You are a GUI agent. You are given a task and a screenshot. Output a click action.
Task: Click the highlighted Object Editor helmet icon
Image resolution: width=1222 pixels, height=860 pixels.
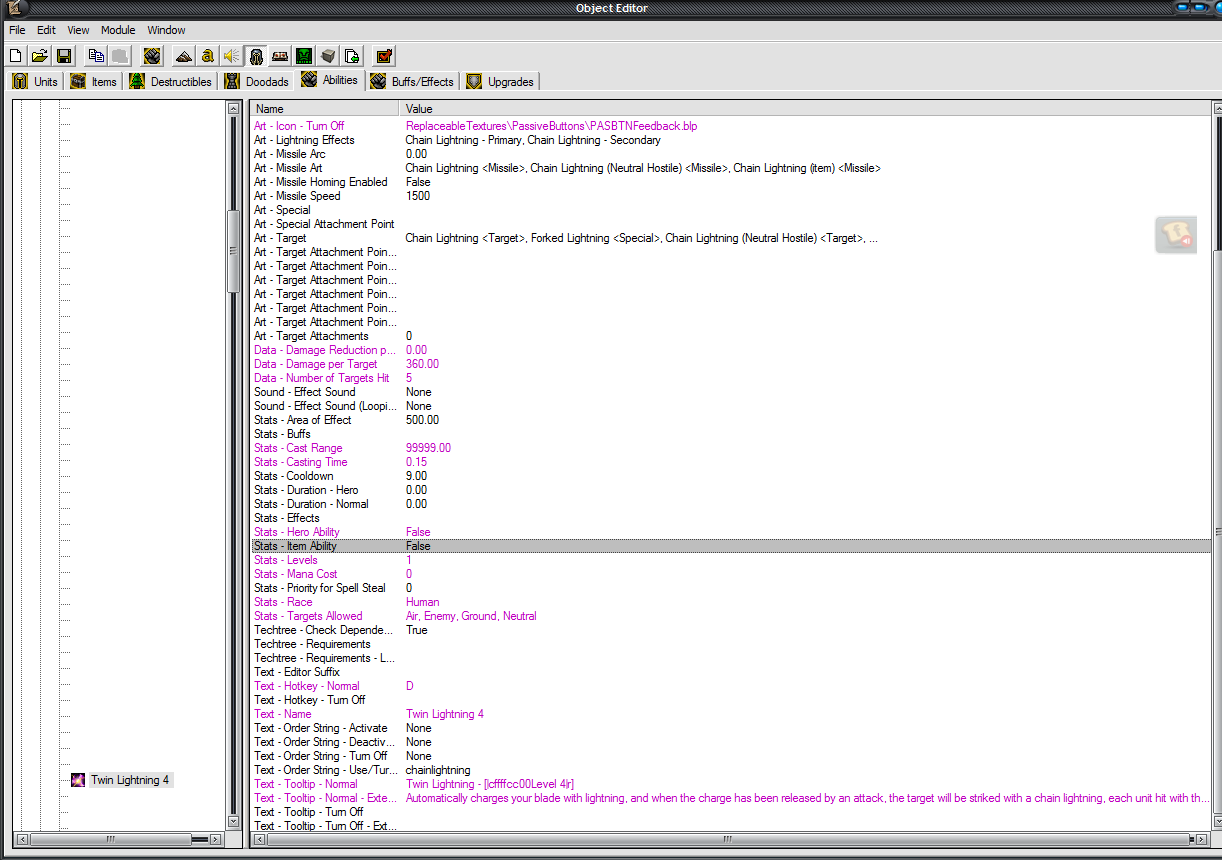[256, 56]
